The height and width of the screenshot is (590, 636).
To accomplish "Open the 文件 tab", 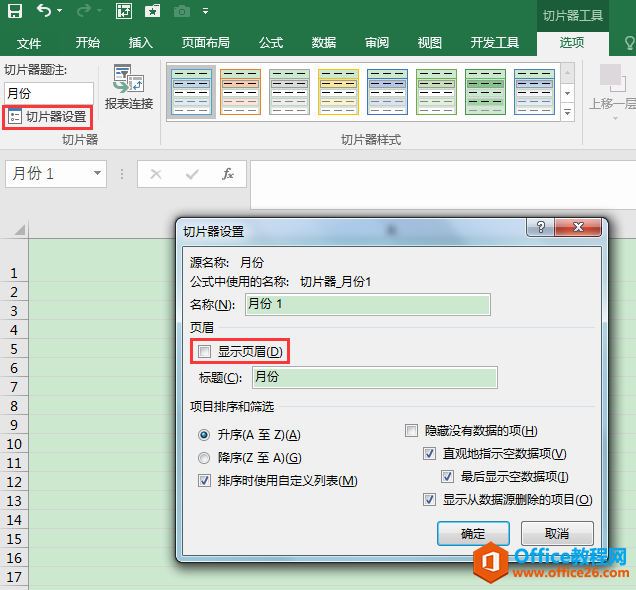I will coord(29,43).
